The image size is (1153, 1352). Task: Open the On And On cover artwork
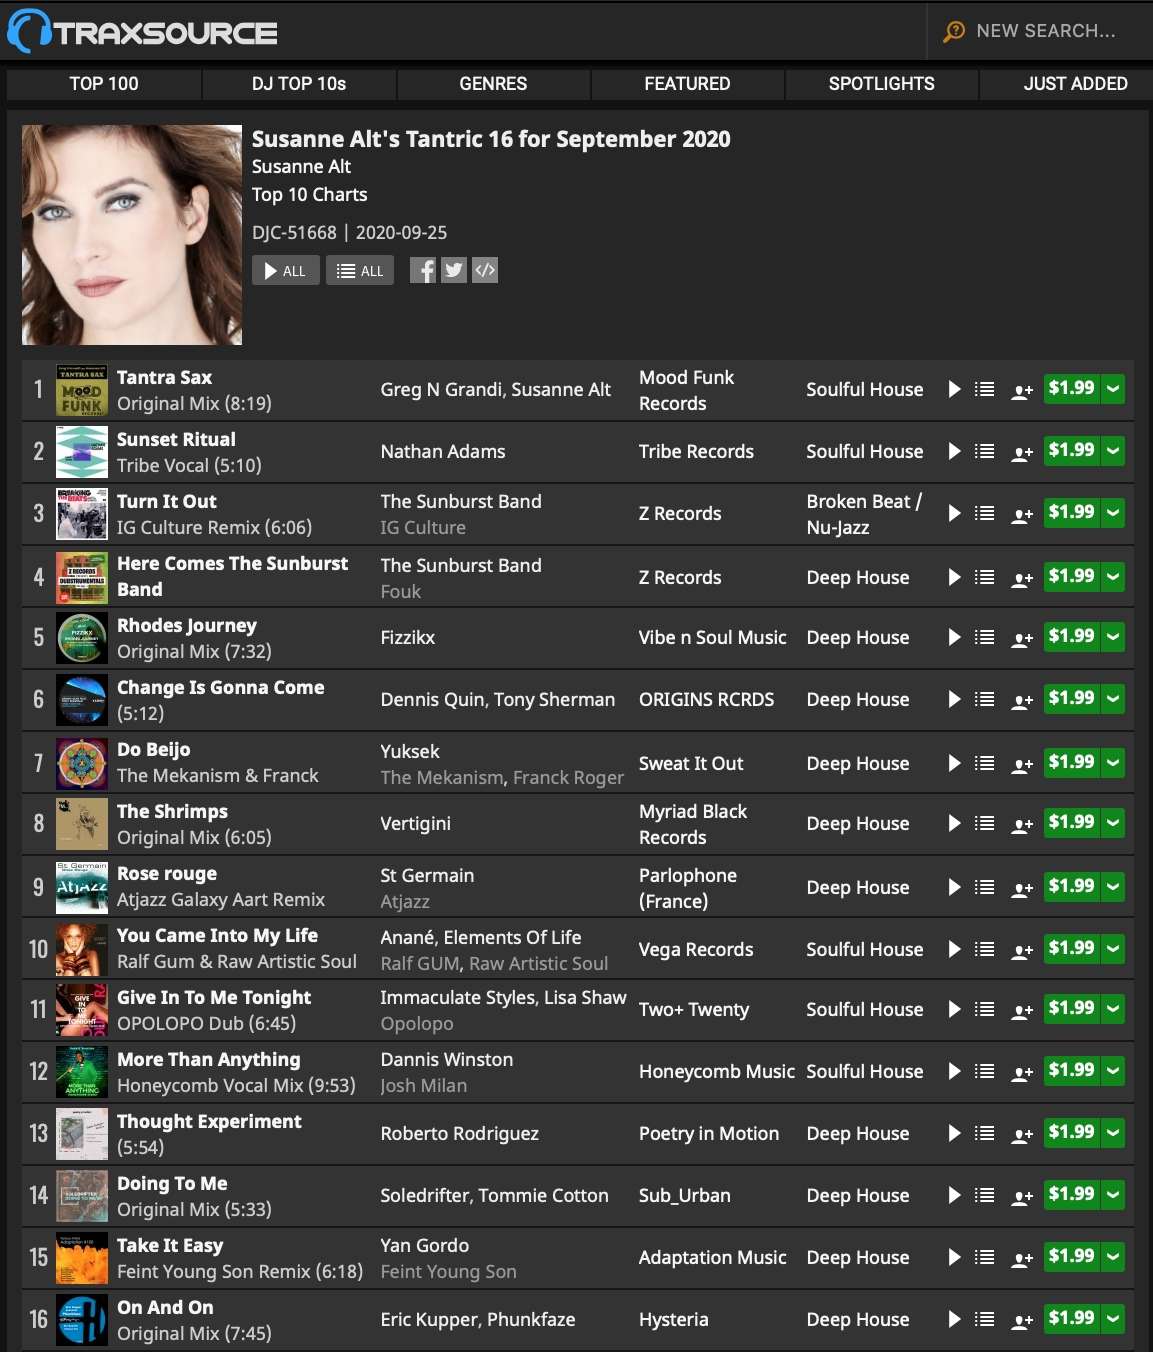point(82,1320)
